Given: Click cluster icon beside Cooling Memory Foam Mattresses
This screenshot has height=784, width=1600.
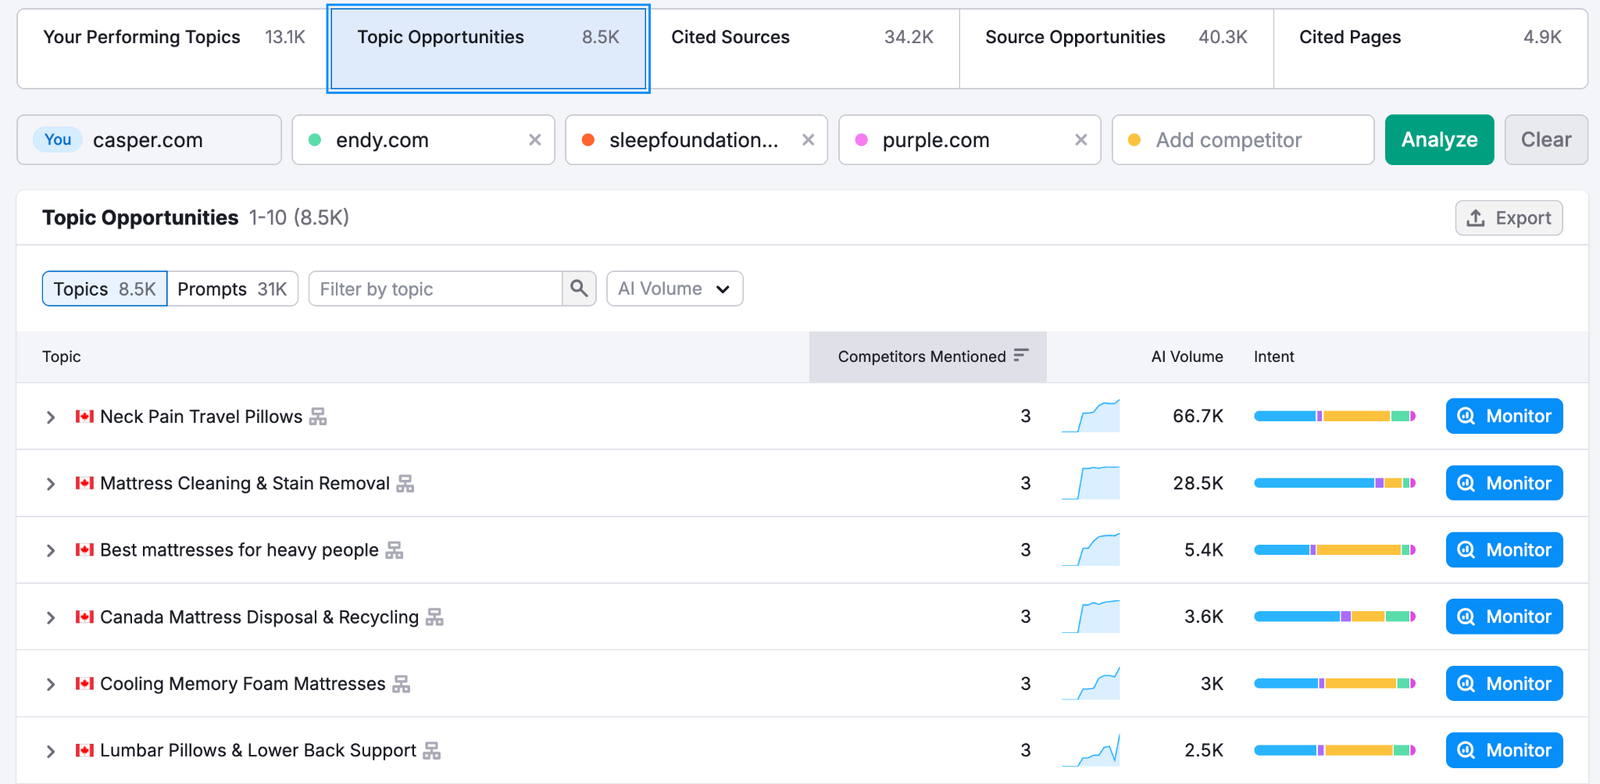Looking at the screenshot, I should [401, 684].
